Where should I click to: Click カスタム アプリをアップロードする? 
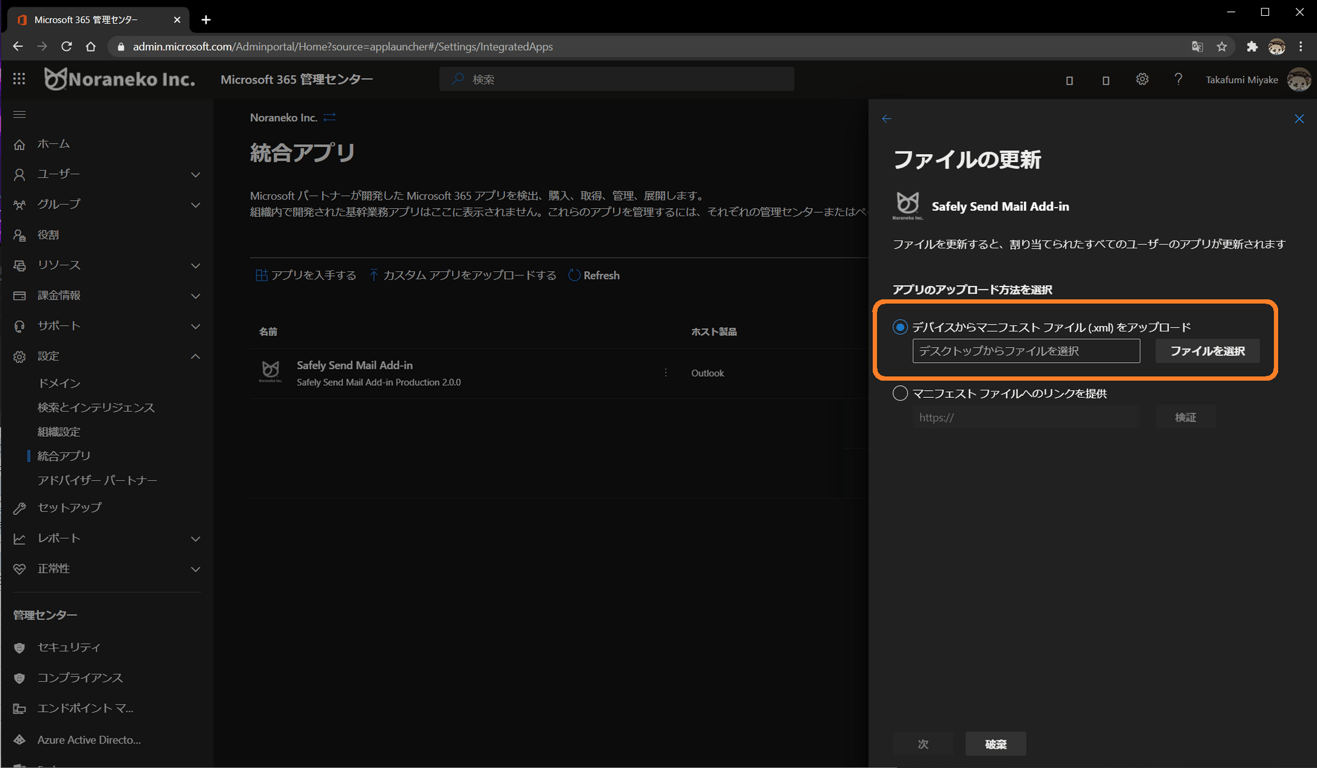point(462,275)
